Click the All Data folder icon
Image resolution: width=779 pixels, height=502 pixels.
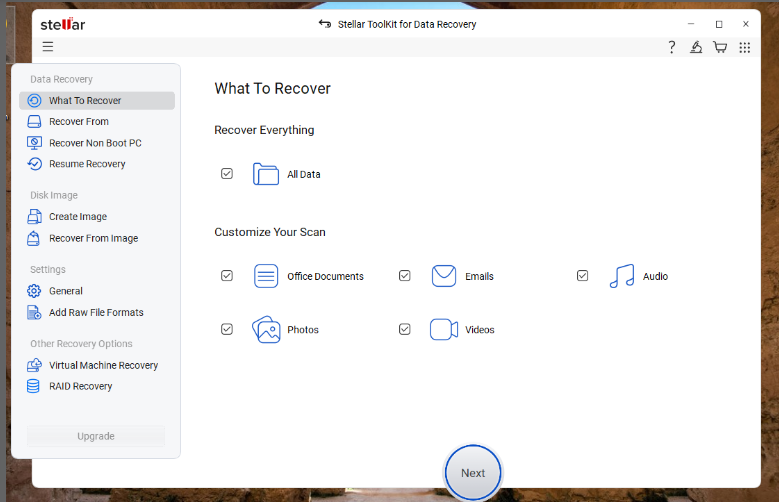(266, 174)
